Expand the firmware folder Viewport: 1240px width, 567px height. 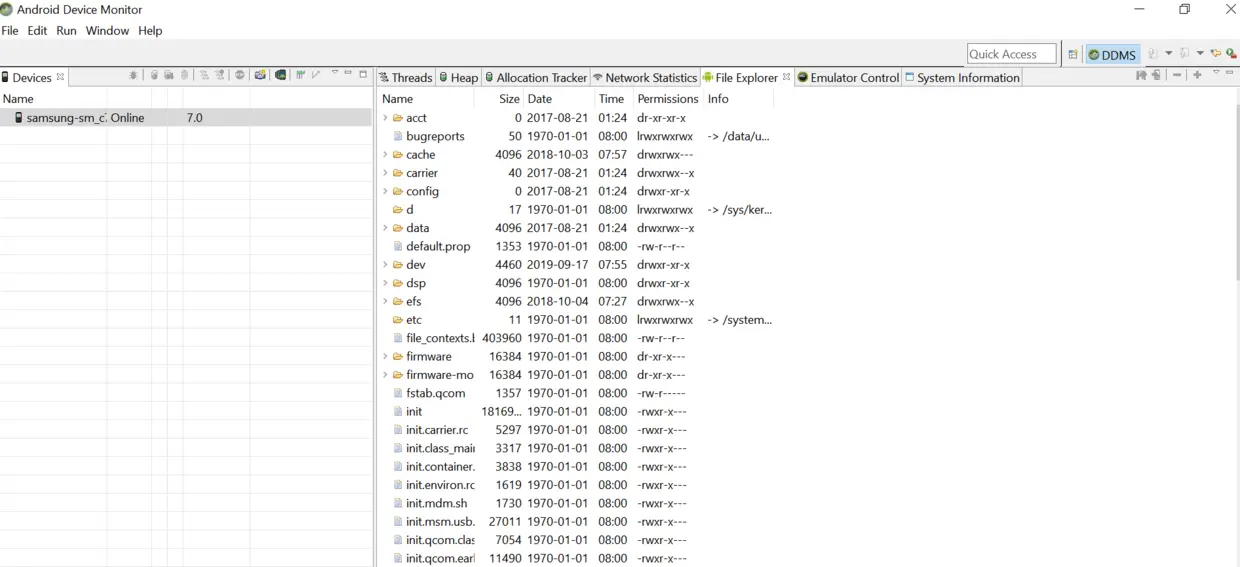click(386, 356)
